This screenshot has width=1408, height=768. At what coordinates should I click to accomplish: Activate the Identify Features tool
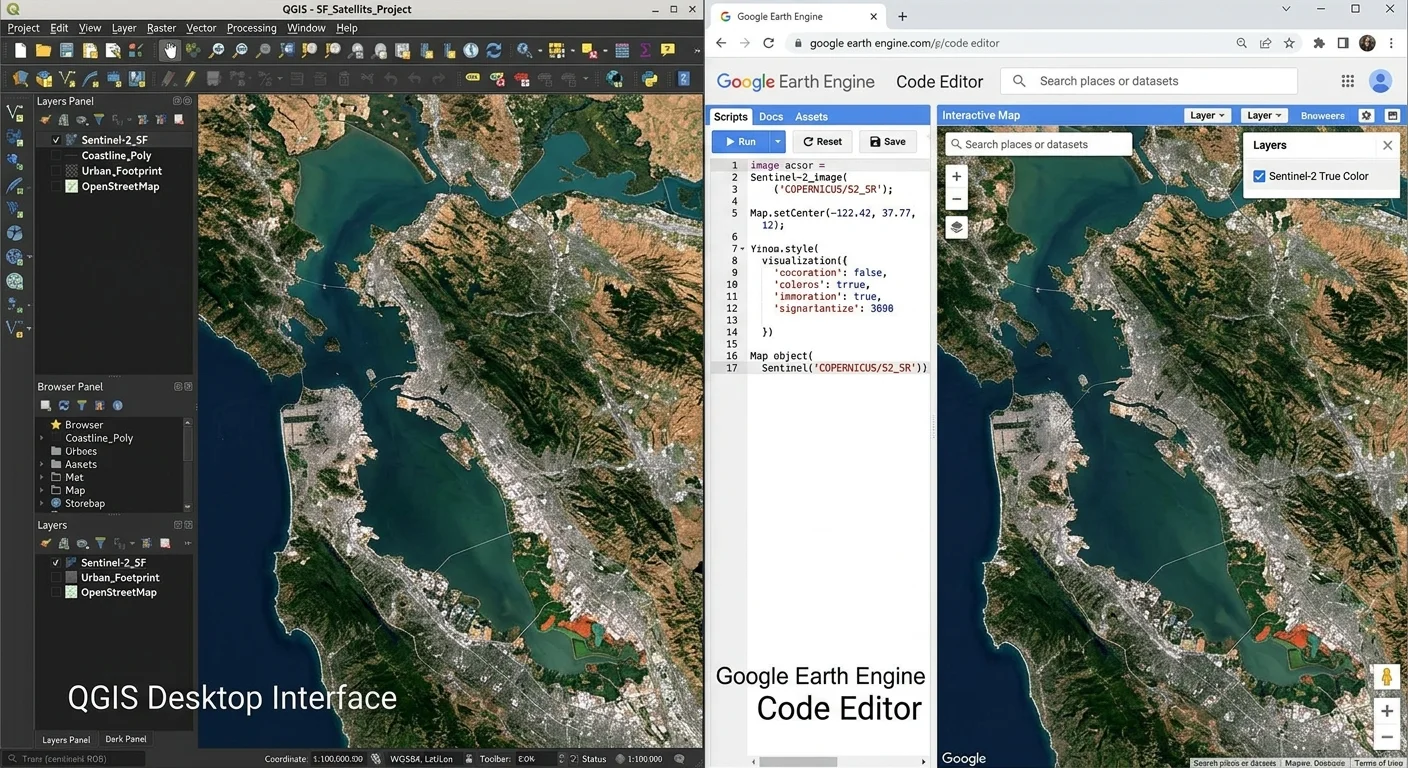tap(524, 50)
